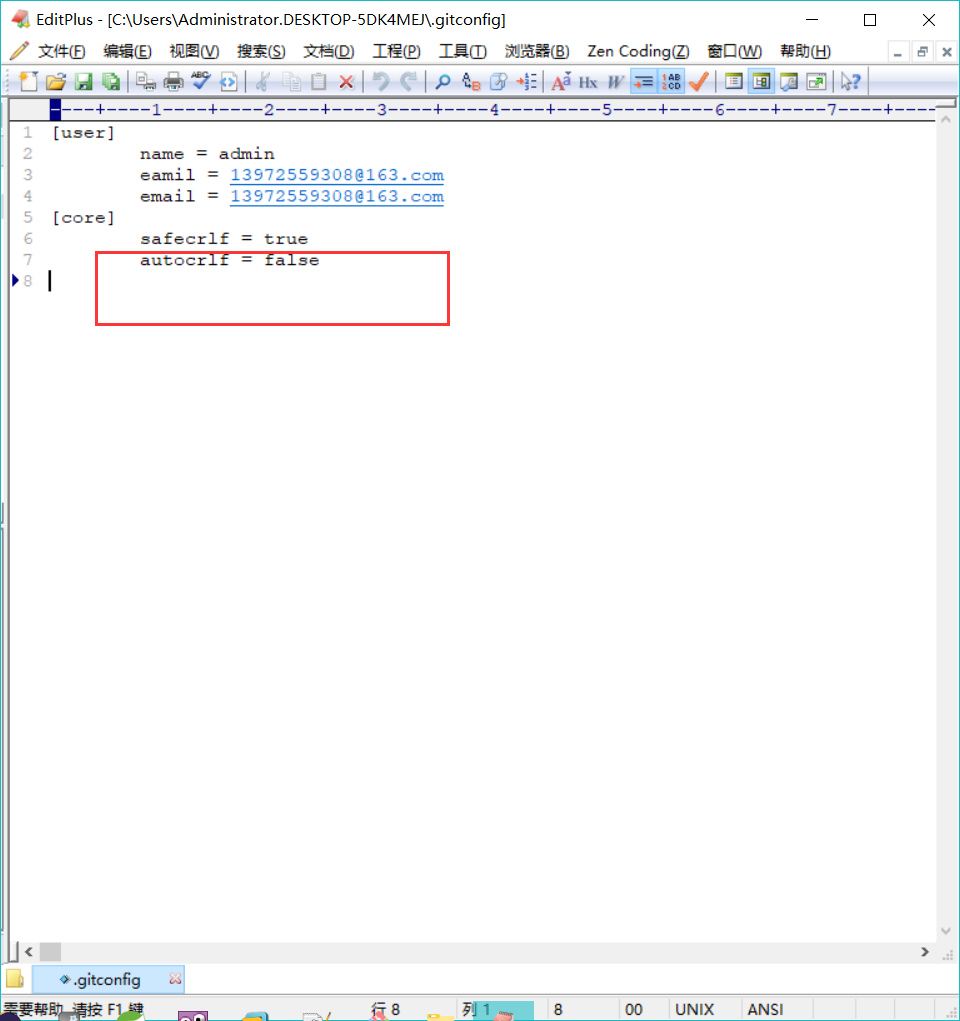Open the 工具(T) menu

pos(462,51)
